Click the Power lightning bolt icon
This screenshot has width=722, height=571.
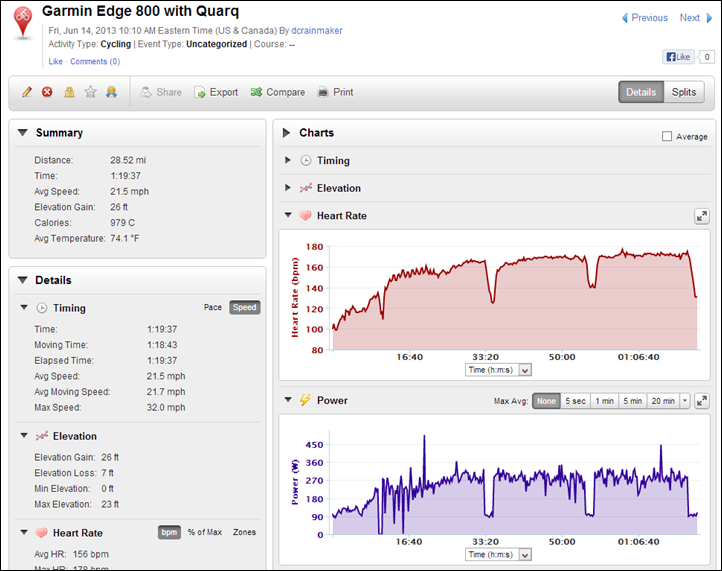pos(305,400)
